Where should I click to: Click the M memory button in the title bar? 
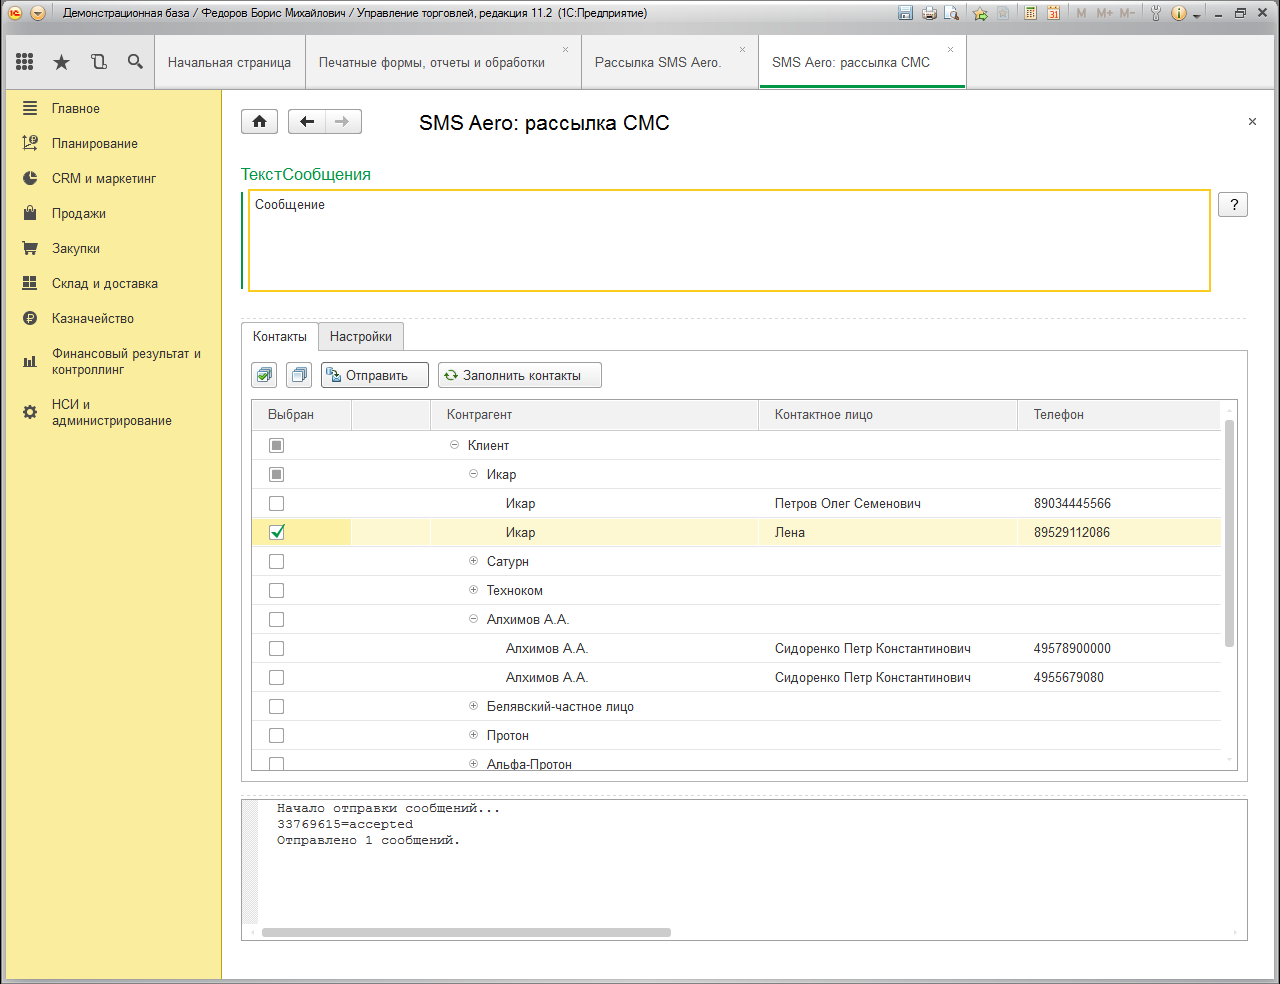click(x=1081, y=13)
